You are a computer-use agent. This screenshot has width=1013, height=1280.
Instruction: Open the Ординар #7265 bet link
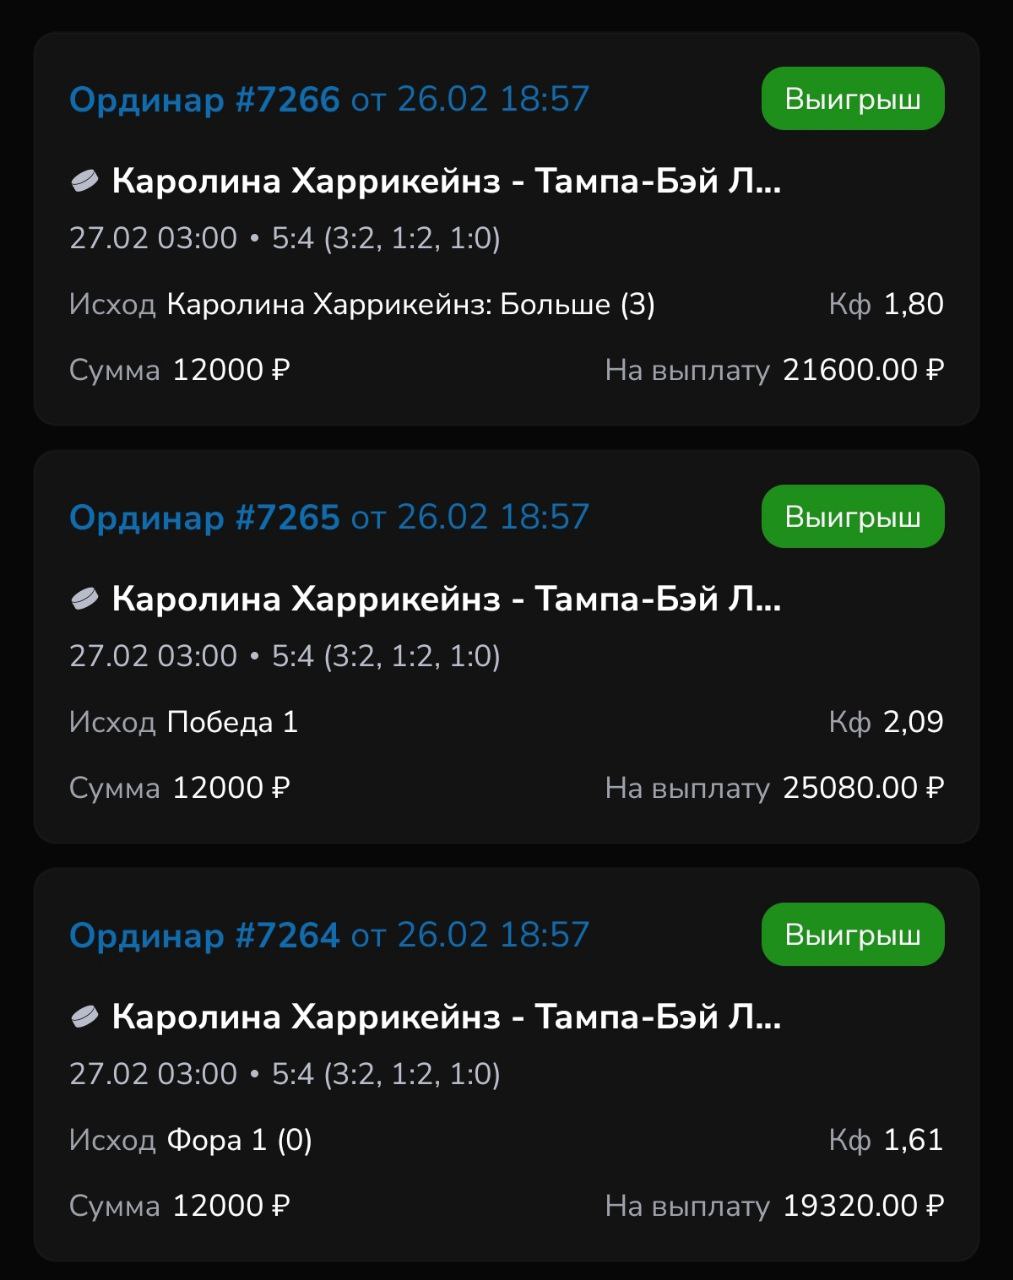click(x=204, y=517)
